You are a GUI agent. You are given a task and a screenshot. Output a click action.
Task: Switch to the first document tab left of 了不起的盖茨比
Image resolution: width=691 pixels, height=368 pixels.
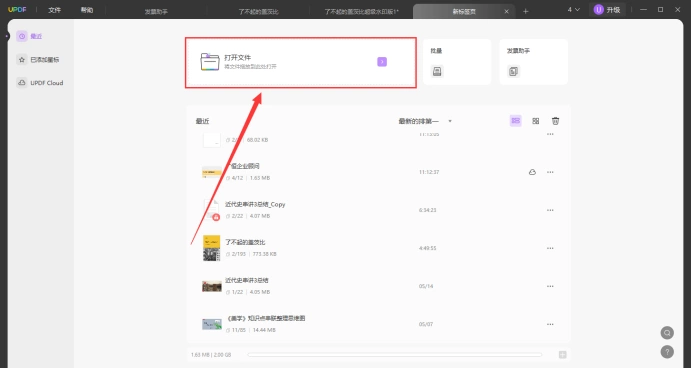[156, 11]
